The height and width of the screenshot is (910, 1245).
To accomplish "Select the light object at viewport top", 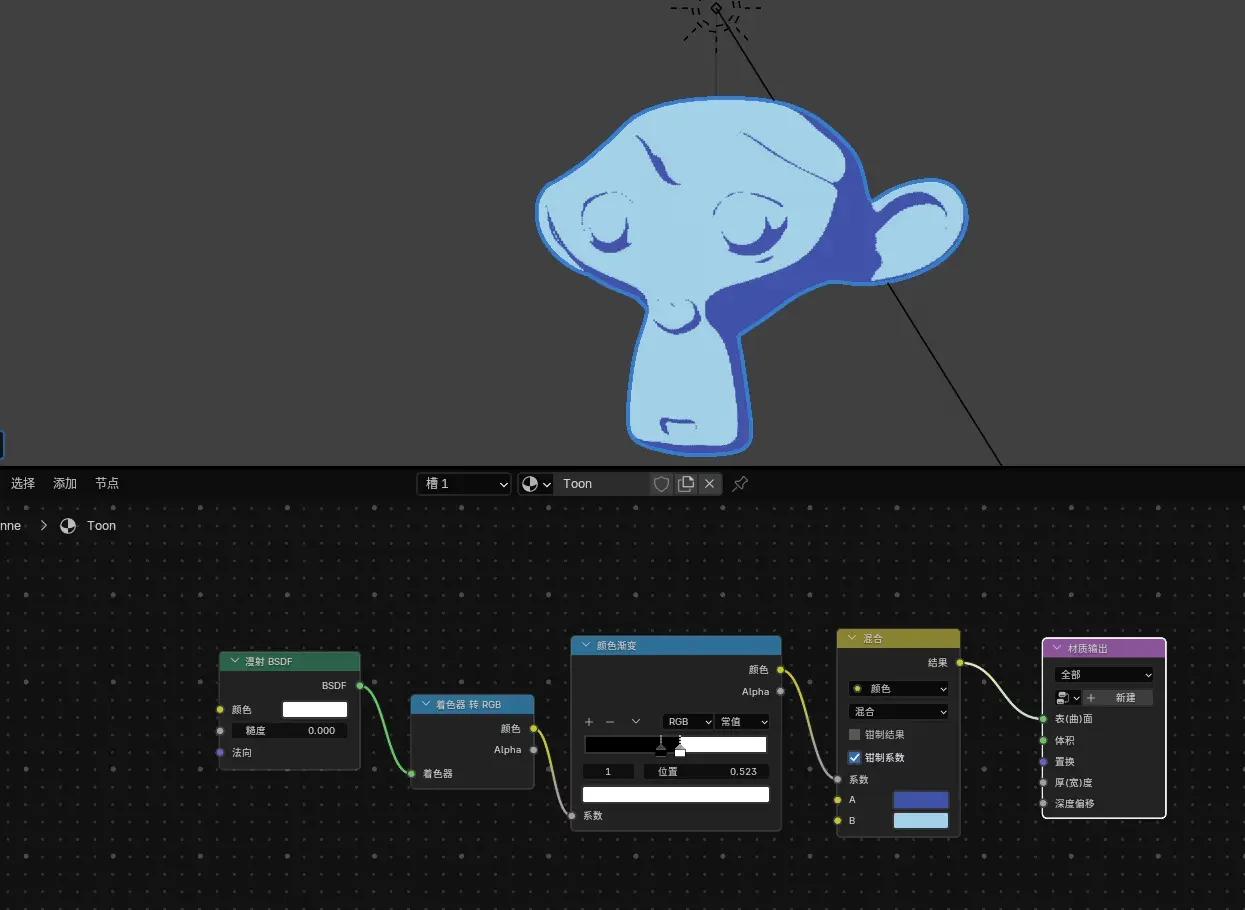I will click(x=716, y=10).
